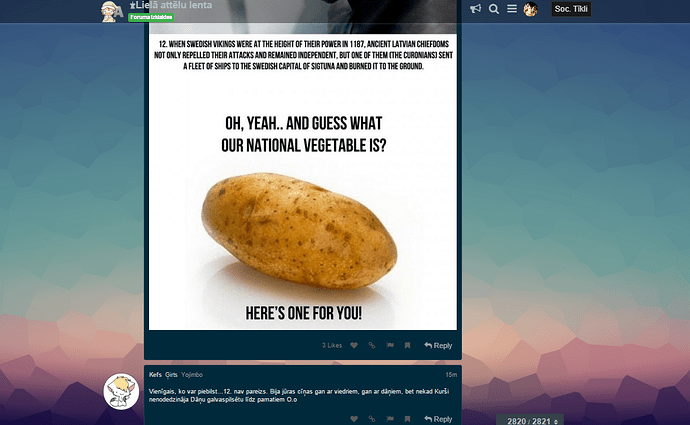Copy share link of Kefs comment
This screenshot has height=425, width=690.
click(x=372, y=419)
